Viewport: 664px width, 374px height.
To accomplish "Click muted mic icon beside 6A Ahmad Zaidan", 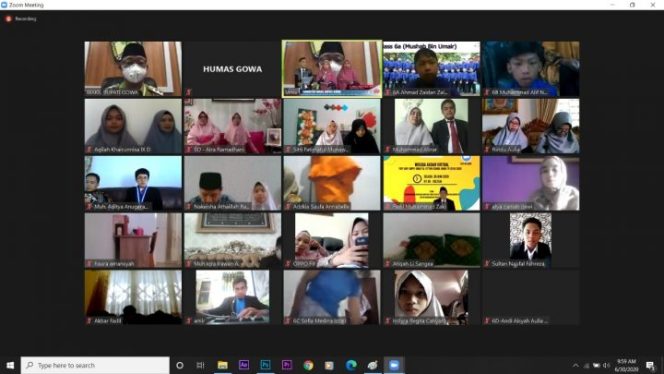I will click(x=387, y=92).
